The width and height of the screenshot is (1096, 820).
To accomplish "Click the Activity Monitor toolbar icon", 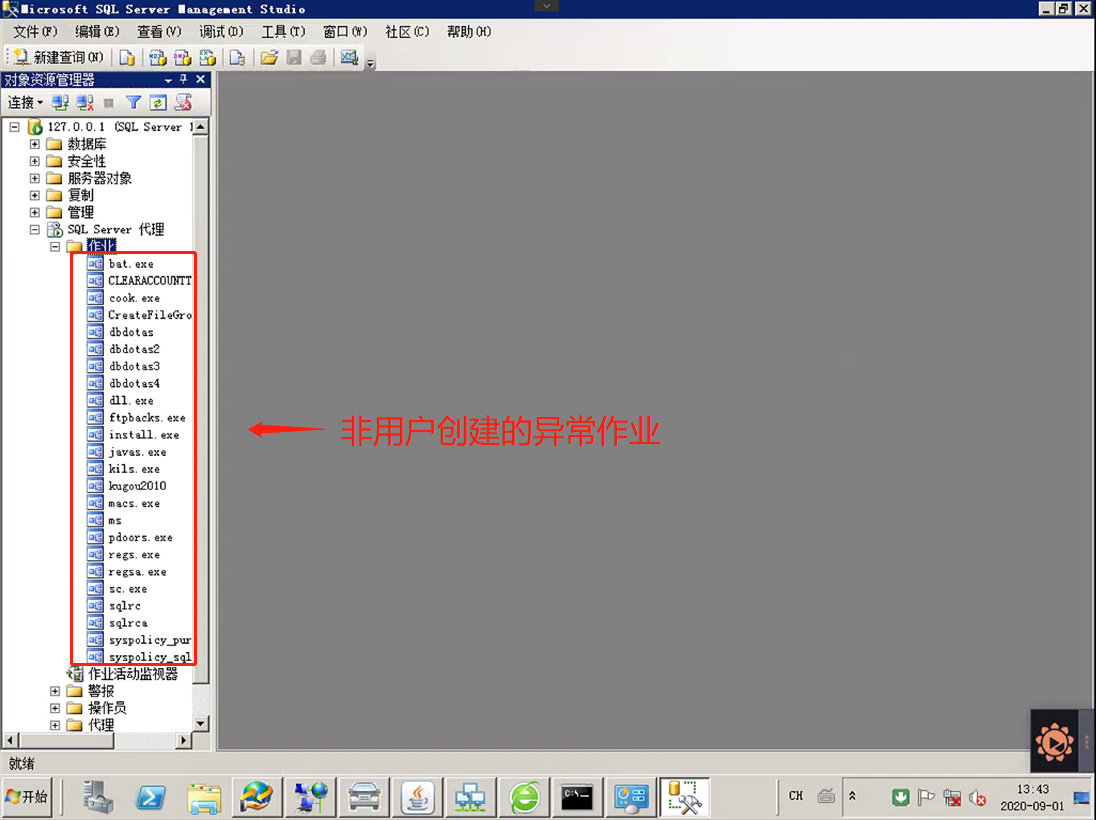I will [349, 57].
